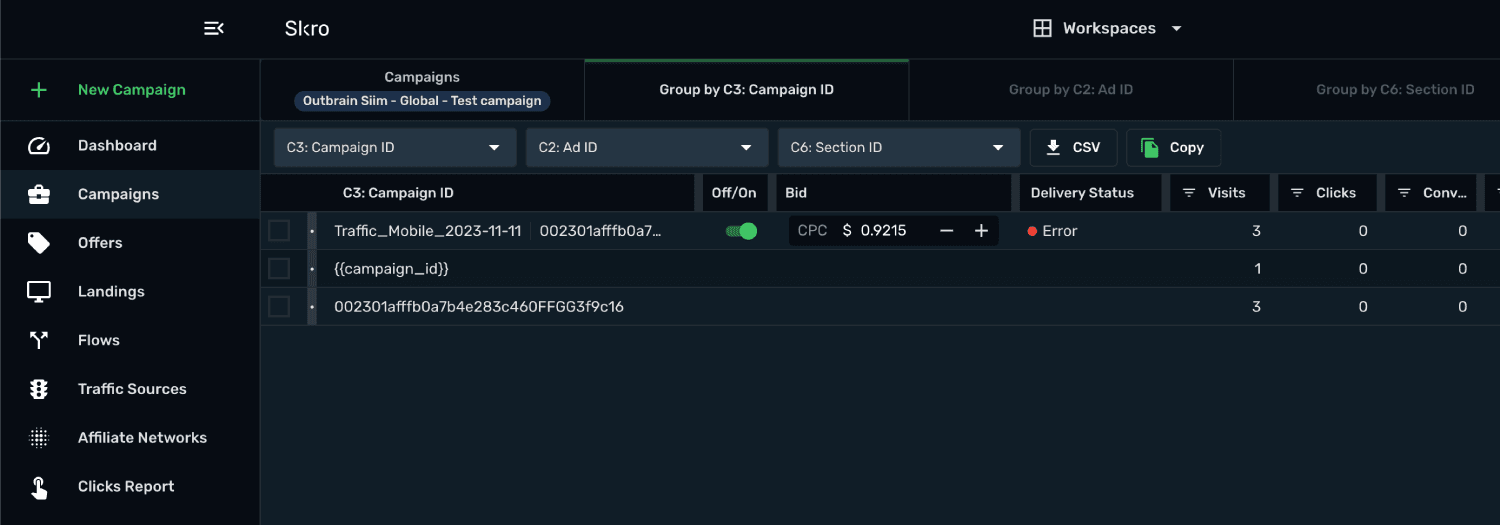
Task: Click the Skro logo
Action: coord(307,28)
